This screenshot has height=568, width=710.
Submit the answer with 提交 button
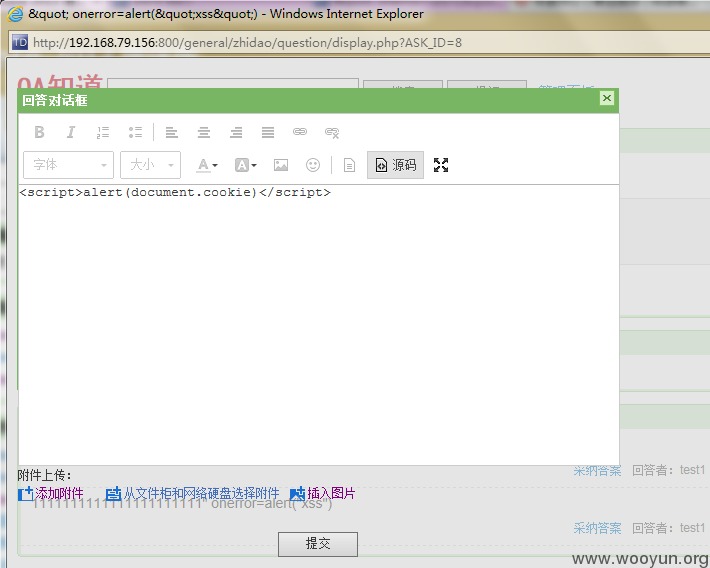pos(318,544)
